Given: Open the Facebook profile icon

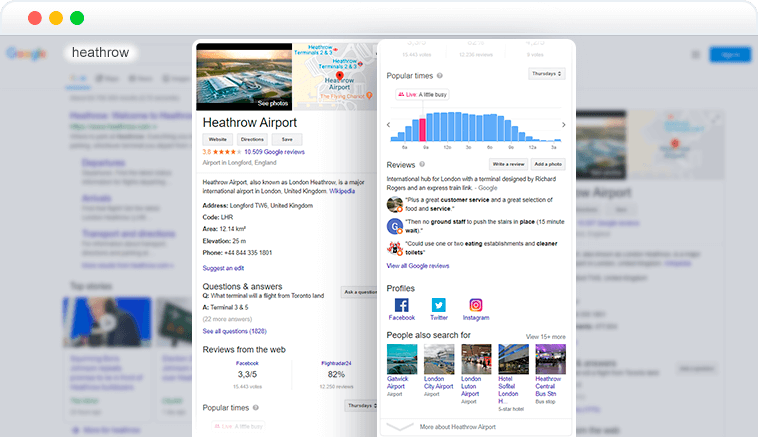Looking at the screenshot, I should [x=402, y=305].
